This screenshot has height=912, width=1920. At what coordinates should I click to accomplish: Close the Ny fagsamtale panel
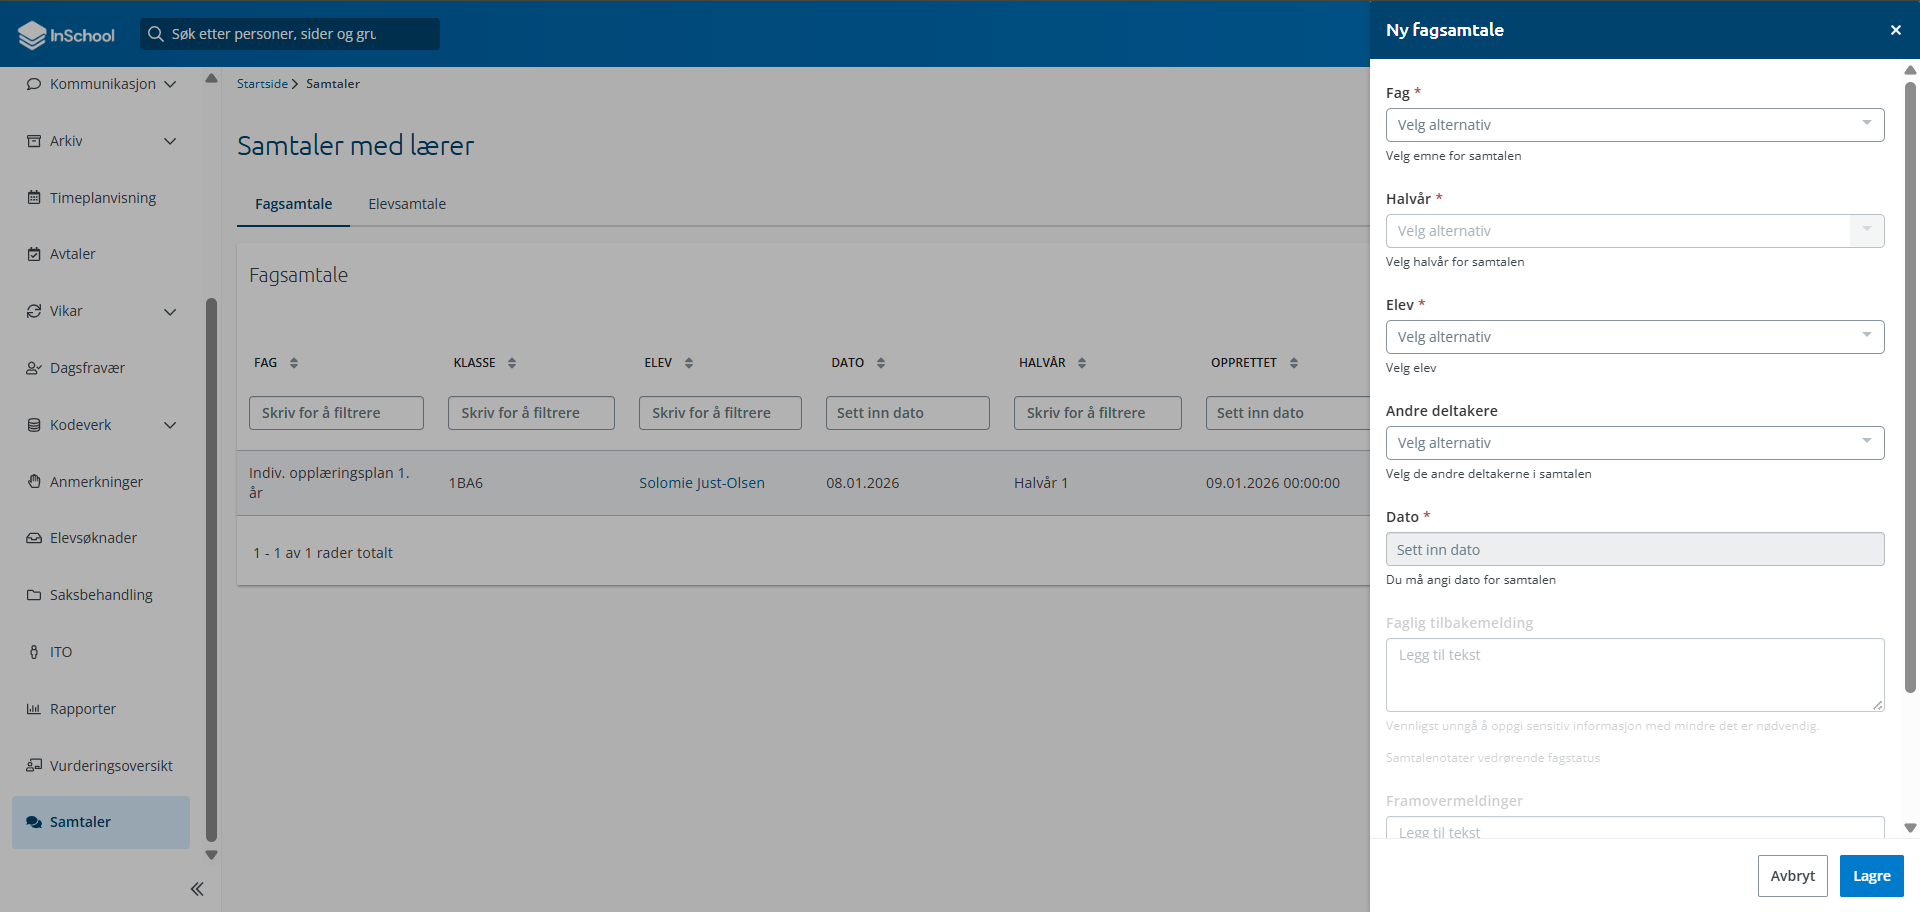(1895, 30)
